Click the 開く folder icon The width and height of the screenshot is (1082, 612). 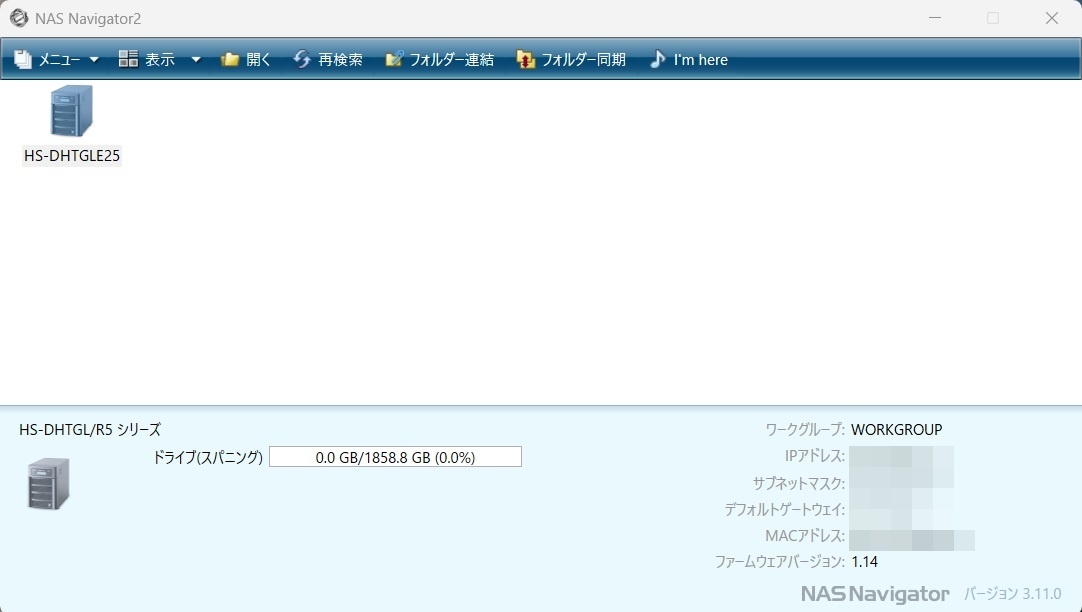coord(230,60)
